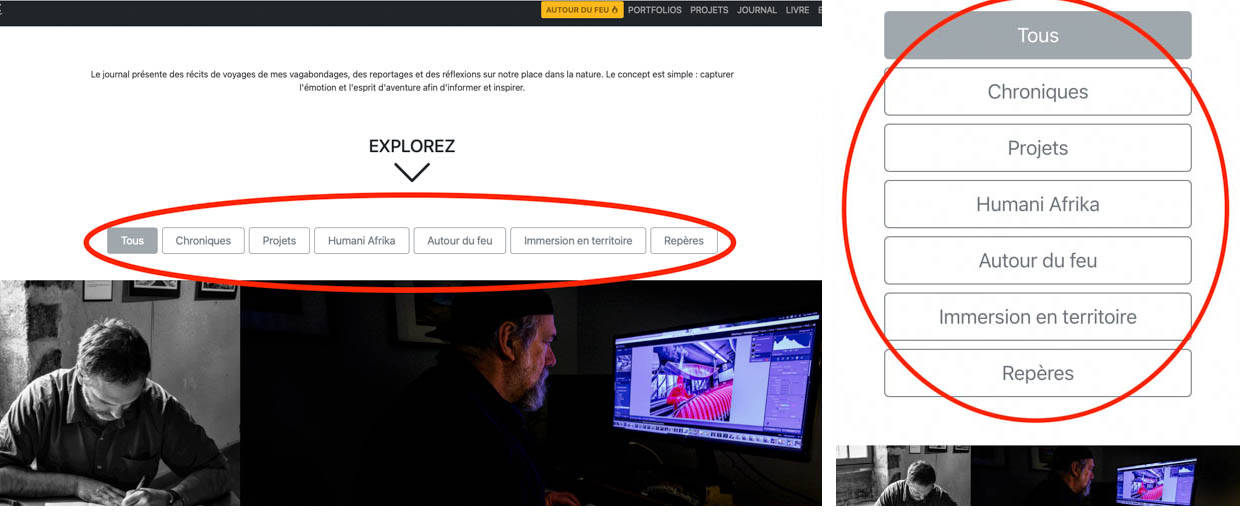Go to PROJETS in the top navigation bar
Screen dimensions: 1240x513
[x=709, y=10]
